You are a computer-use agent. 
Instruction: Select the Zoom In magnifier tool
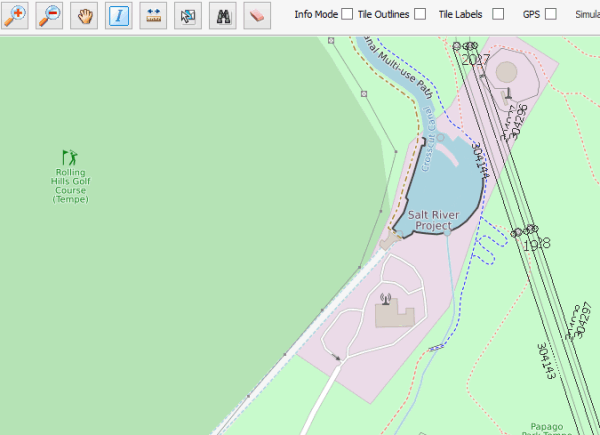point(13,15)
